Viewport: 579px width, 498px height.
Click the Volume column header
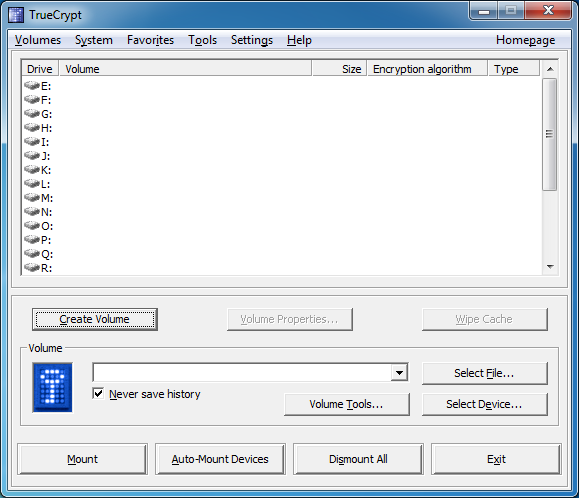(185, 69)
